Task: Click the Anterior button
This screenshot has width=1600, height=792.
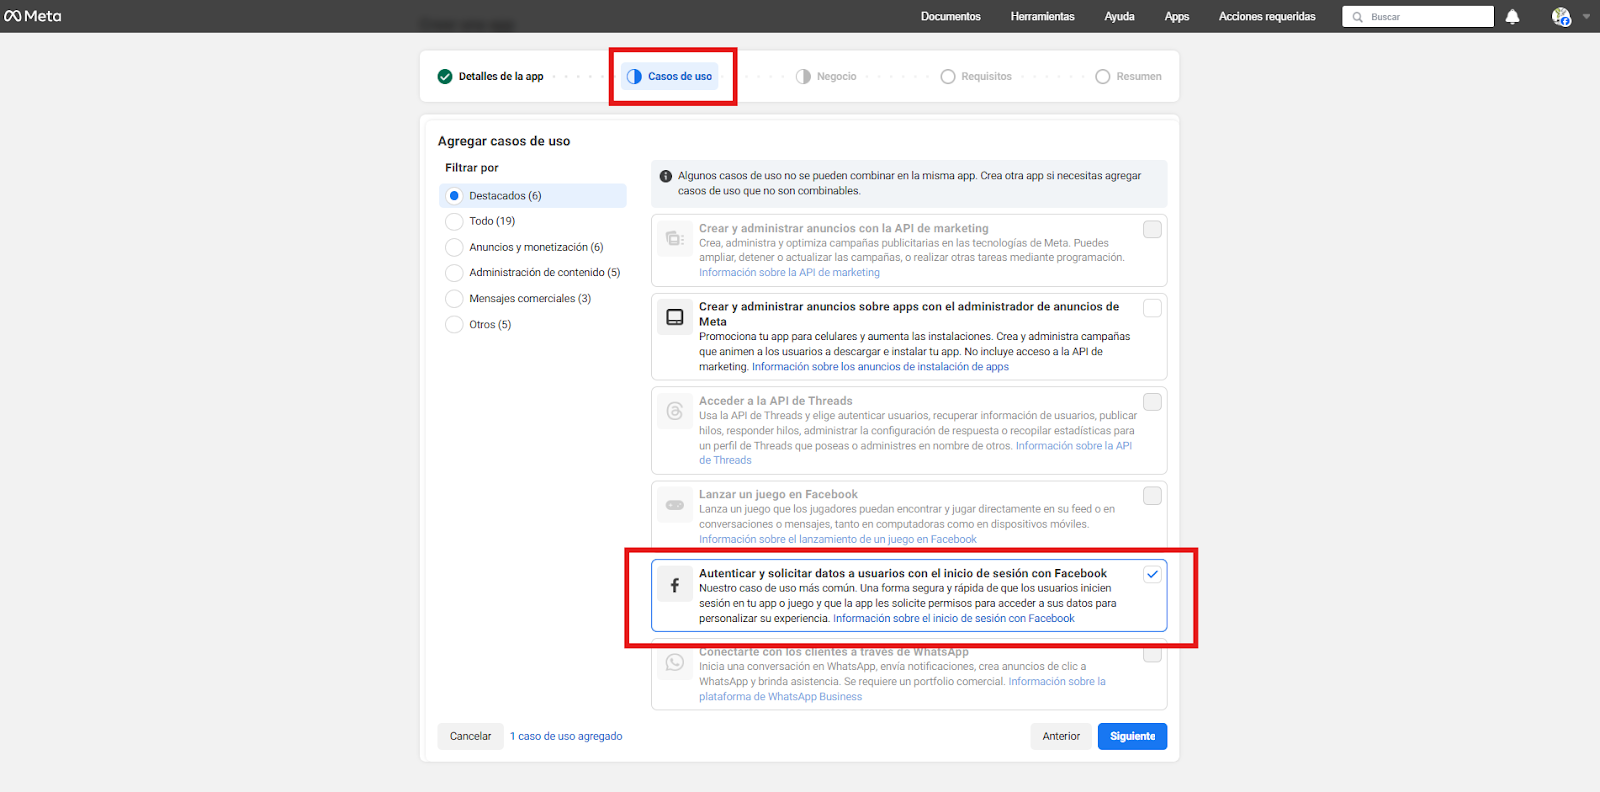Action: coord(1060,737)
